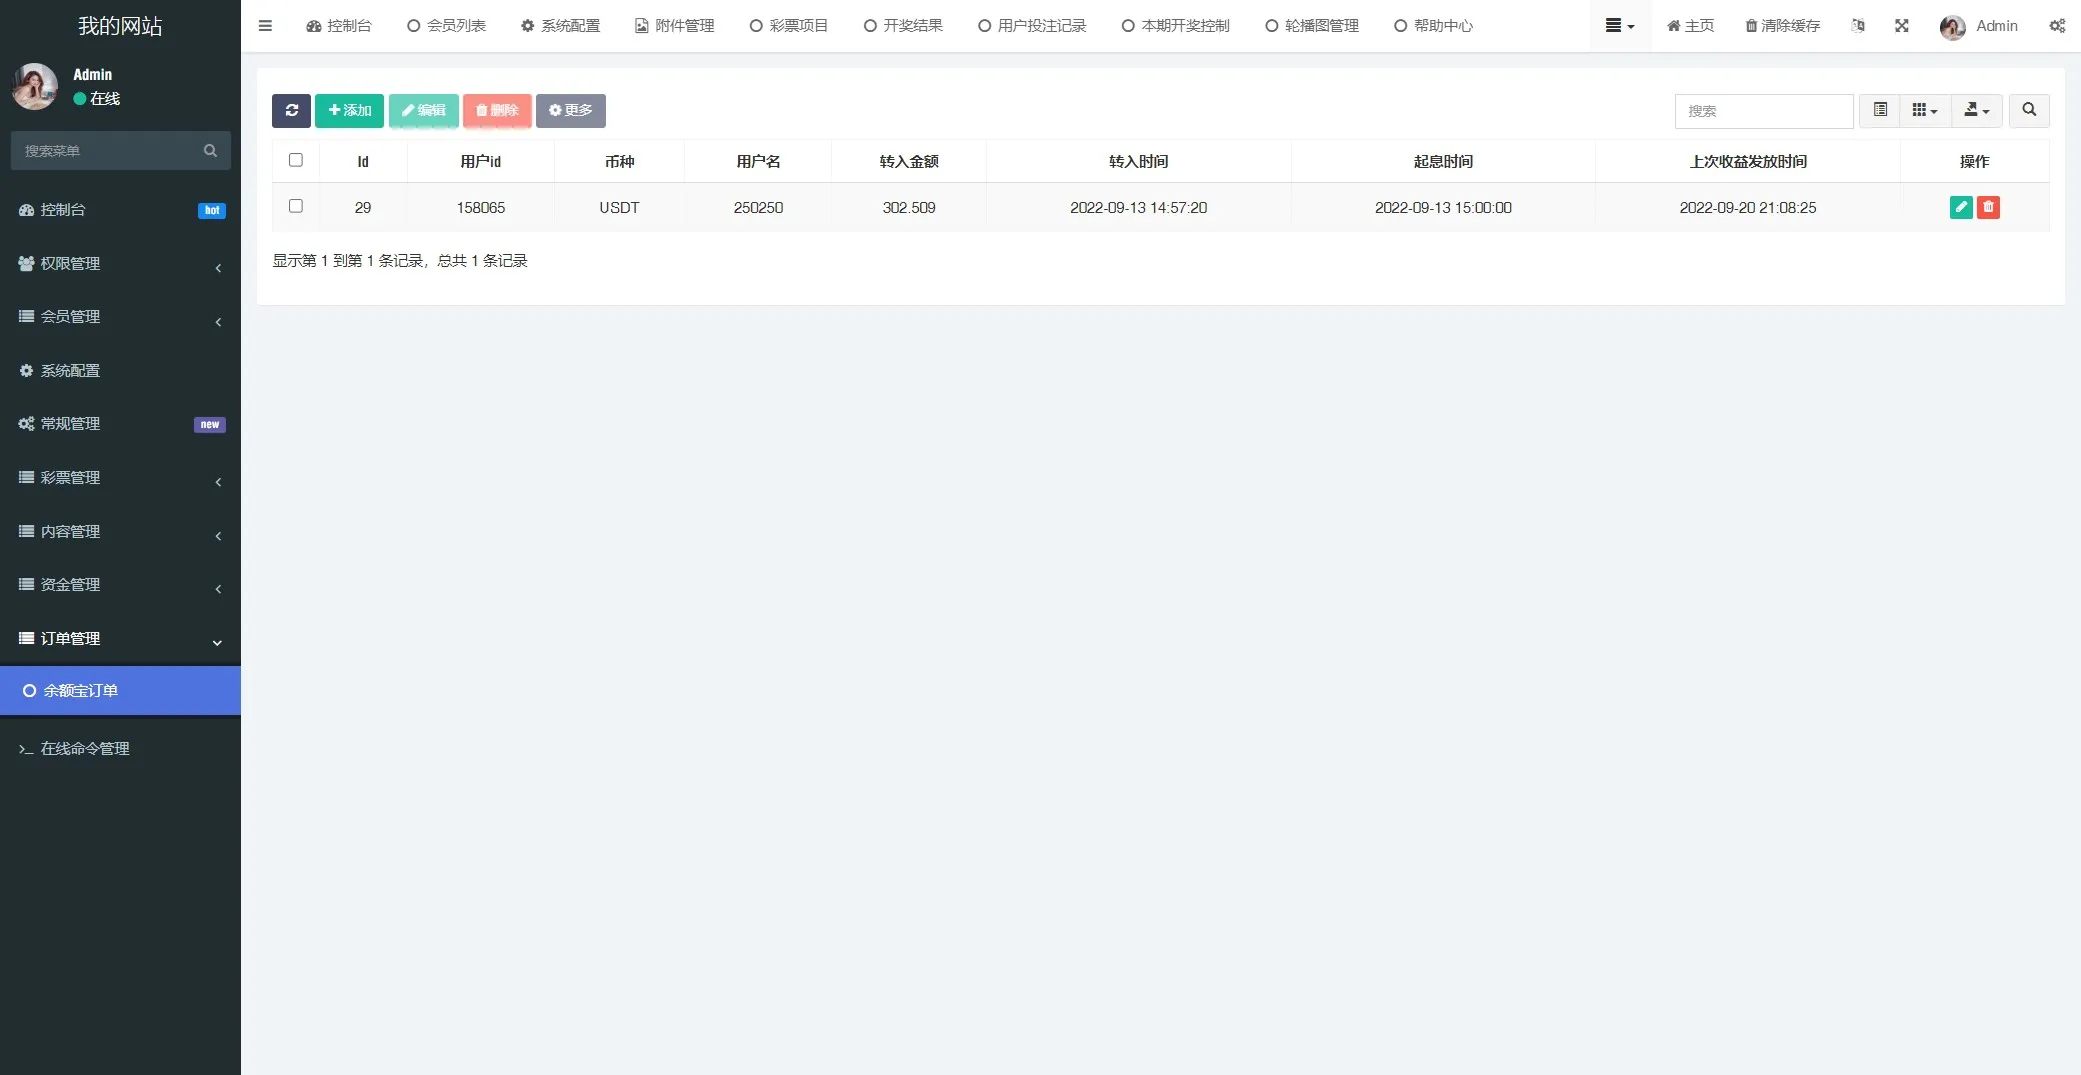The width and height of the screenshot is (2081, 1075).
Task: Click the hamburger menu icon at top left
Action: pyautogui.click(x=265, y=25)
